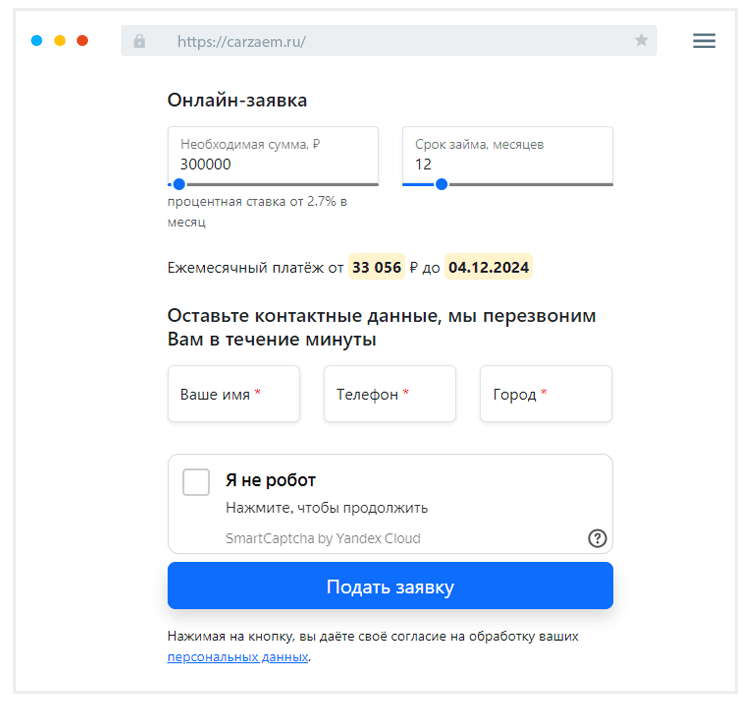Tick the "Я не робот" checkbox

click(x=196, y=482)
